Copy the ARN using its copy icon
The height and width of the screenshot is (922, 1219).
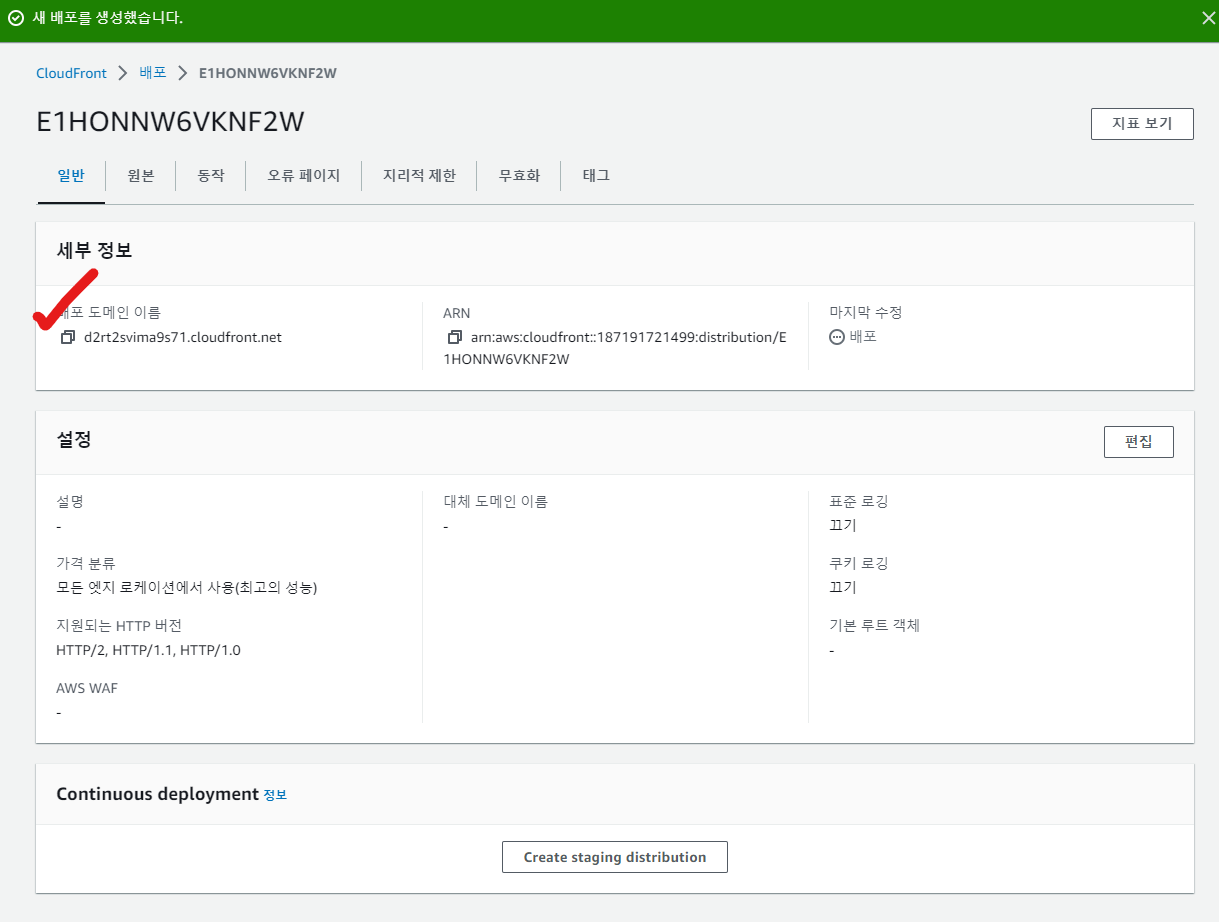455,338
